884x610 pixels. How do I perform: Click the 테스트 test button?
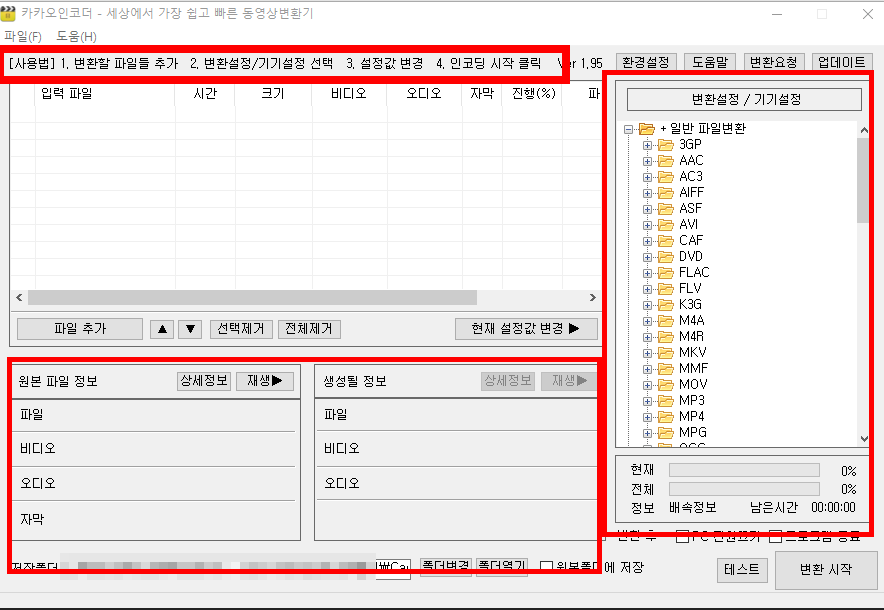point(742,570)
